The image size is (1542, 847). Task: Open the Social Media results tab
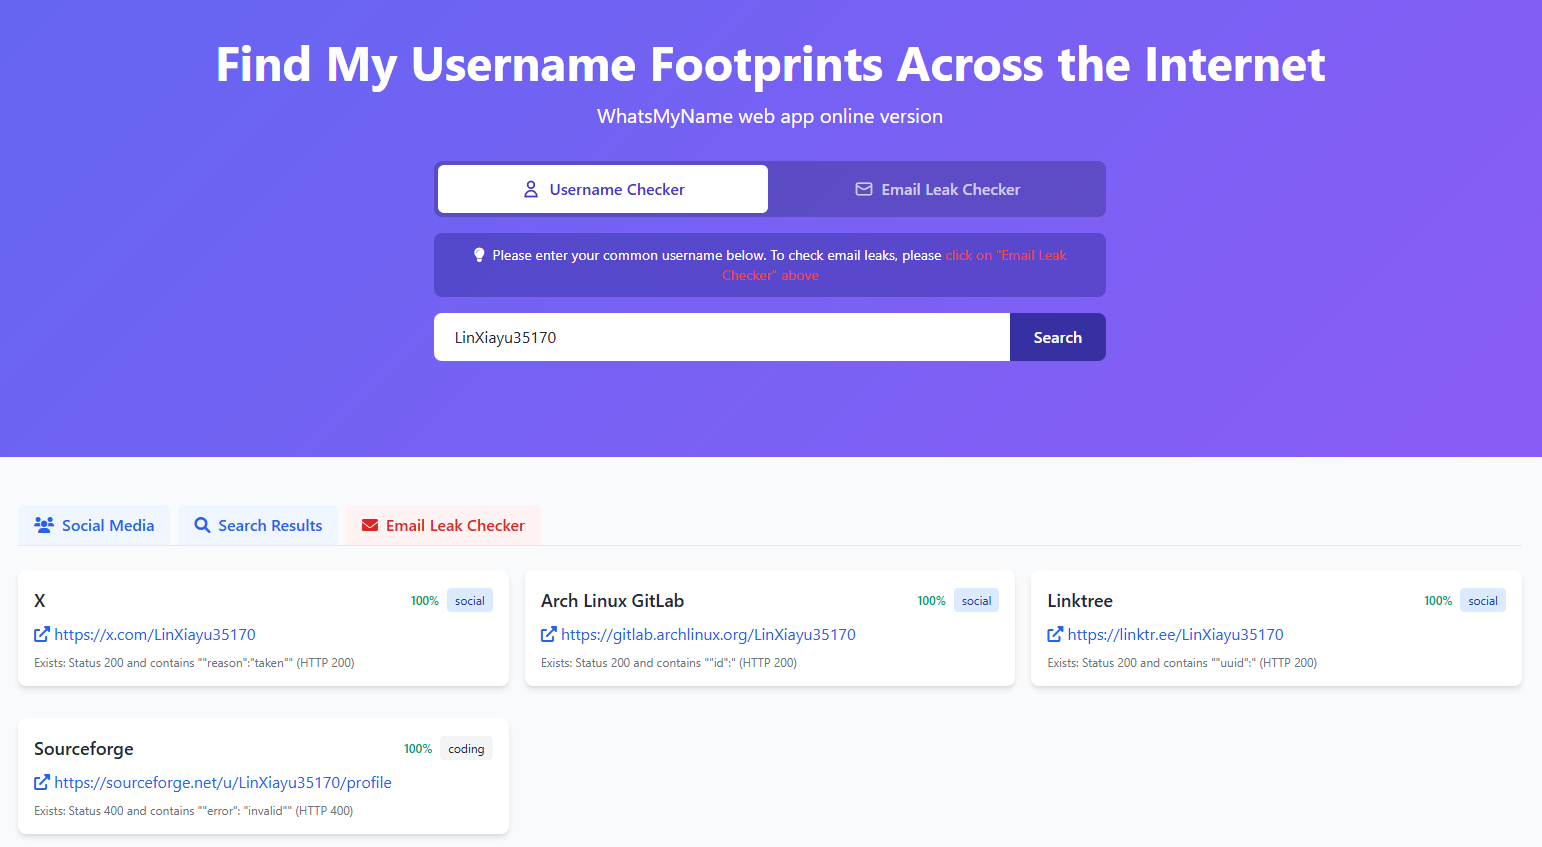(x=95, y=525)
